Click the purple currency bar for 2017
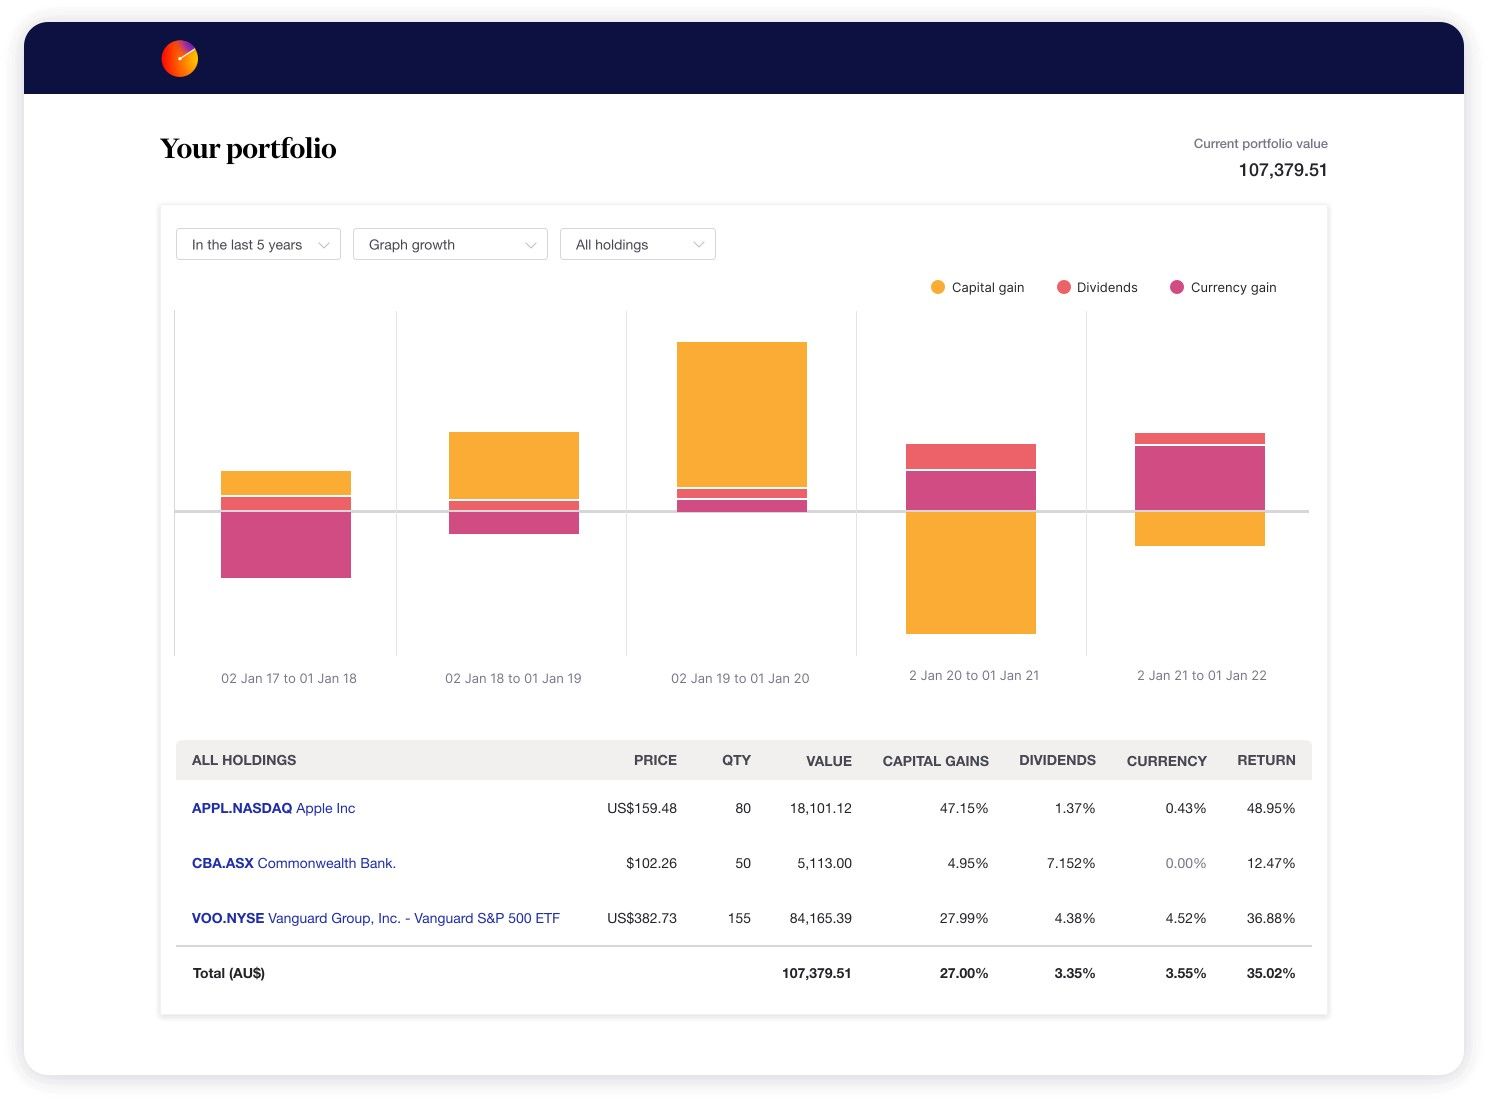The height and width of the screenshot is (1101, 1488). click(x=286, y=545)
